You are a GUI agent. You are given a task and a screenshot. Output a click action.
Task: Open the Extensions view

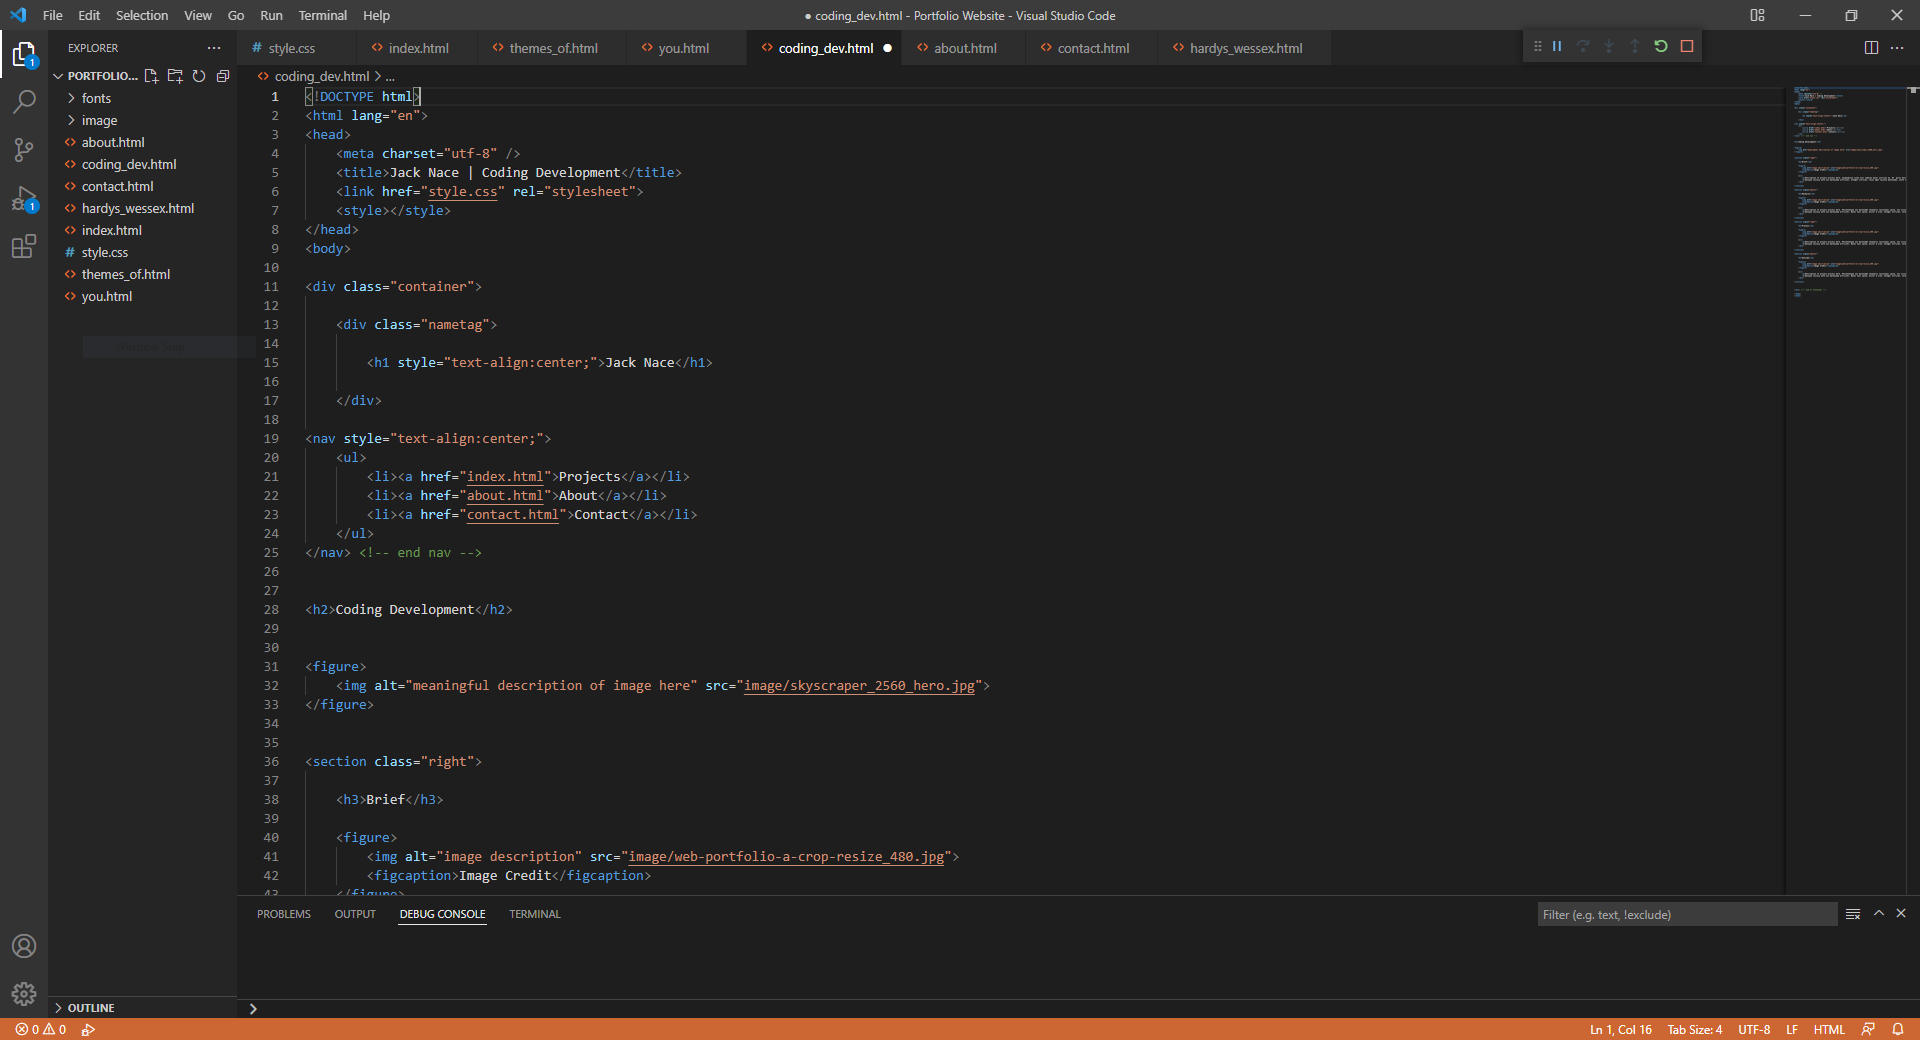(x=24, y=246)
